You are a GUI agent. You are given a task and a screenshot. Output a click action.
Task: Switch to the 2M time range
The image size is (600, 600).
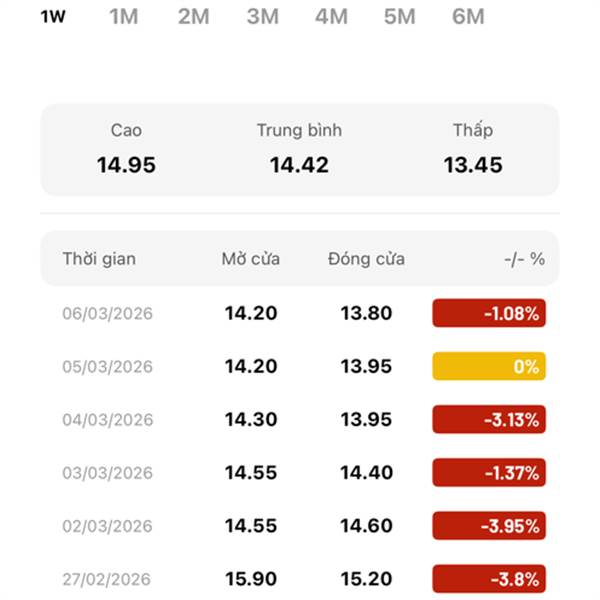pyautogui.click(x=193, y=16)
